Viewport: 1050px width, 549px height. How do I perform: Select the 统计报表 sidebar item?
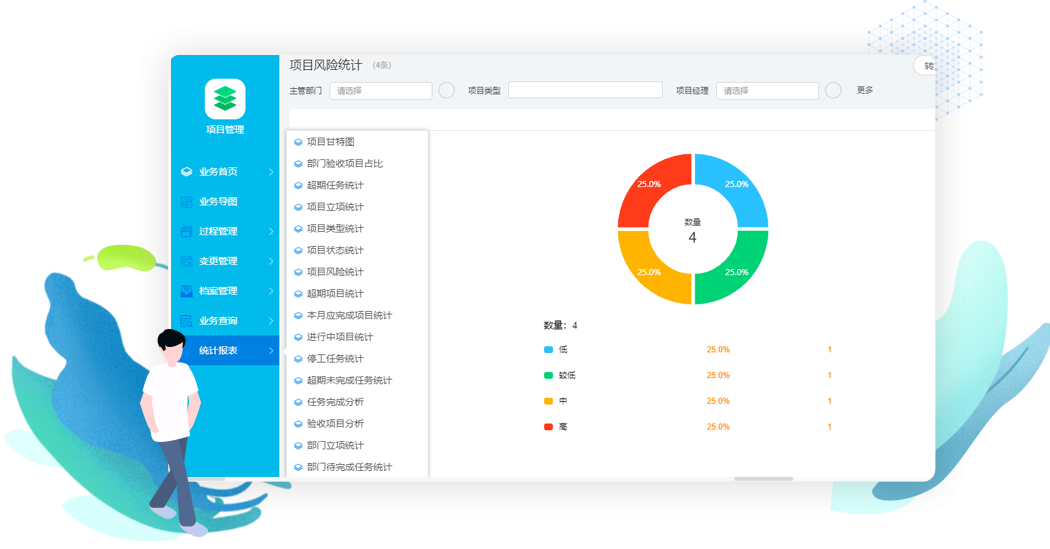click(218, 351)
